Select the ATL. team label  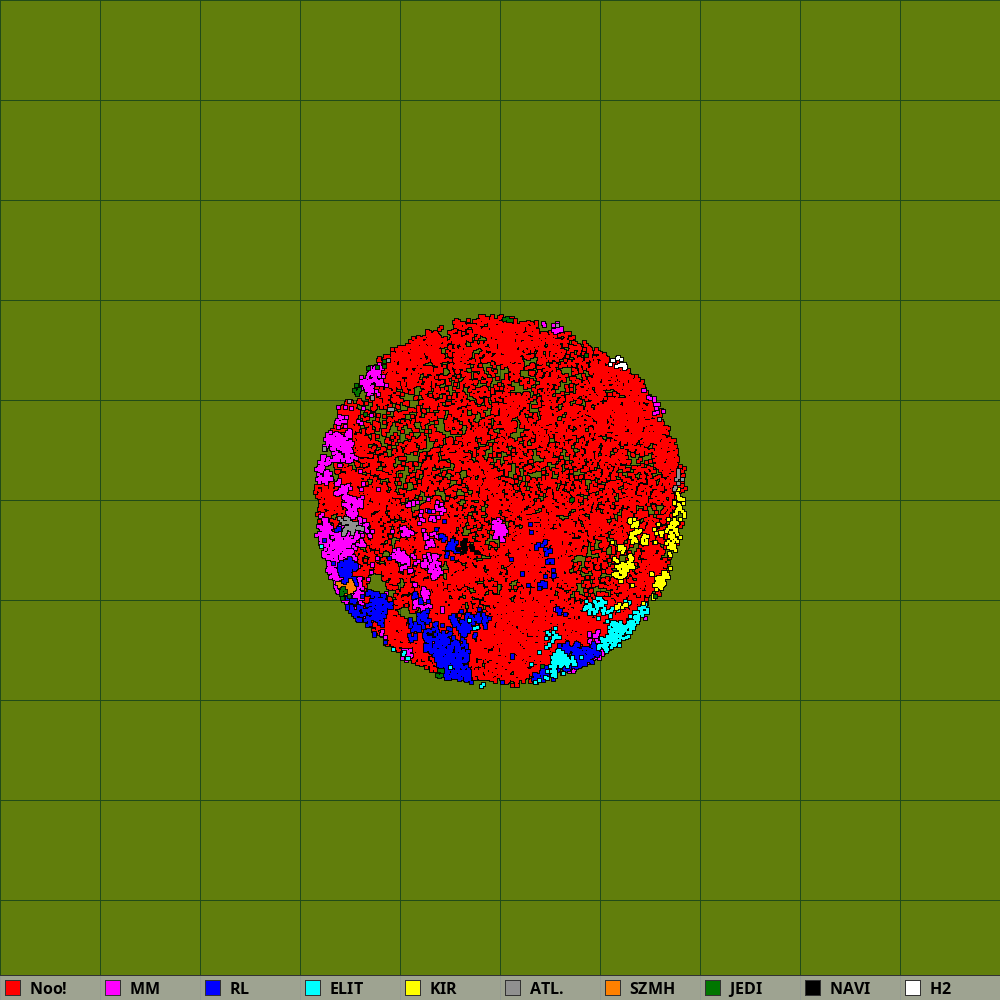[547, 988]
